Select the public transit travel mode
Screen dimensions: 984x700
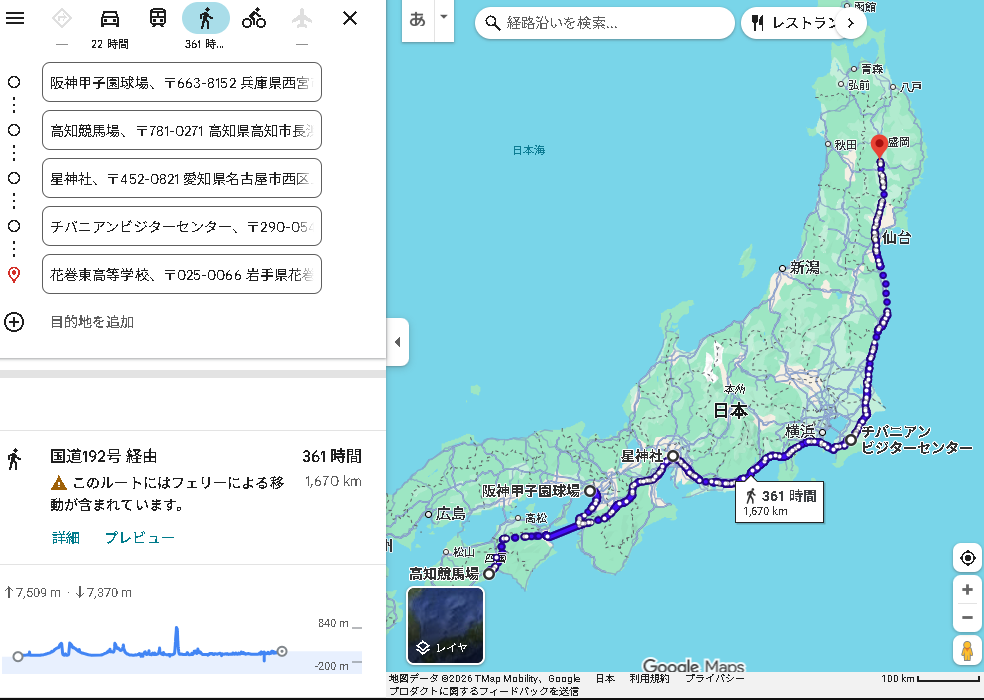point(158,18)
